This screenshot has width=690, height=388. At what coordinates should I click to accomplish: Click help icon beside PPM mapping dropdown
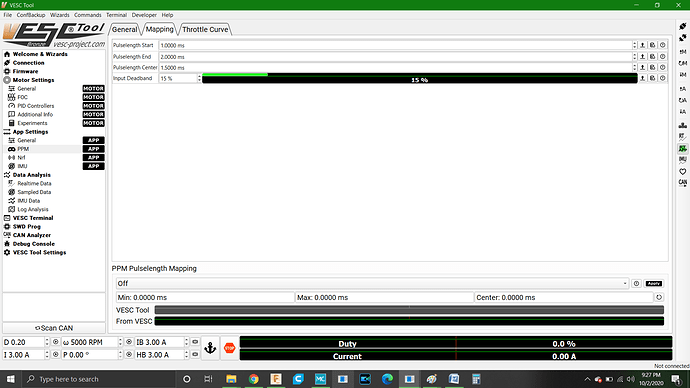coord(636,284)
